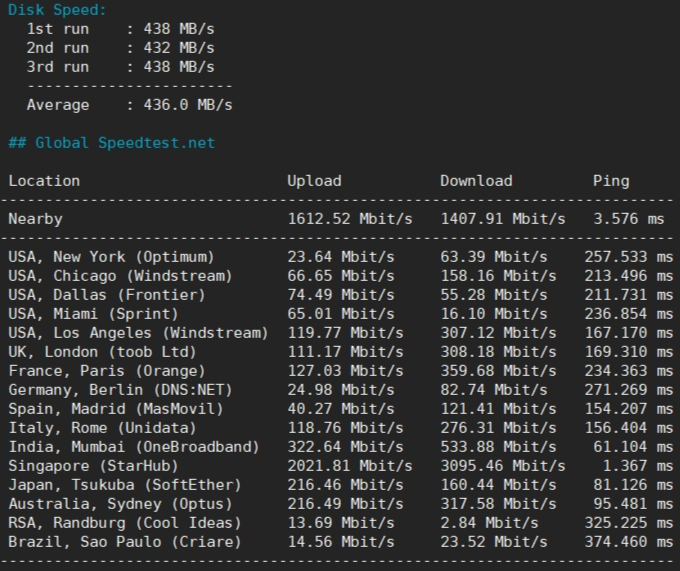Select 'USA, New York (Optimum)' row label
The width and height of the screenshot is (680, 571).
pos(111,257)
